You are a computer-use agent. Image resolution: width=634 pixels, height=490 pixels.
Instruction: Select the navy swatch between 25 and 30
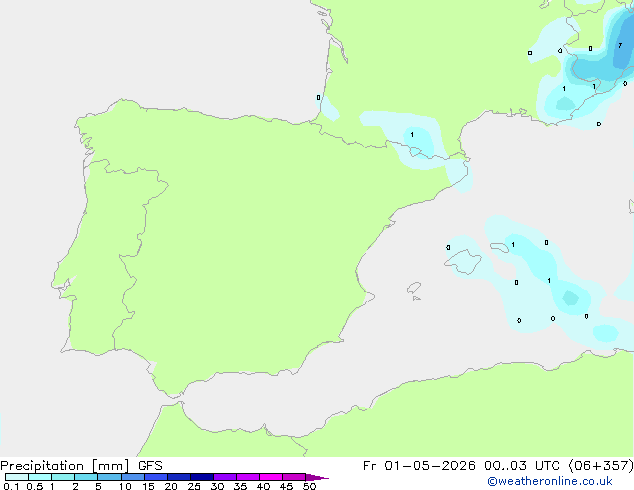click(202, 477)
